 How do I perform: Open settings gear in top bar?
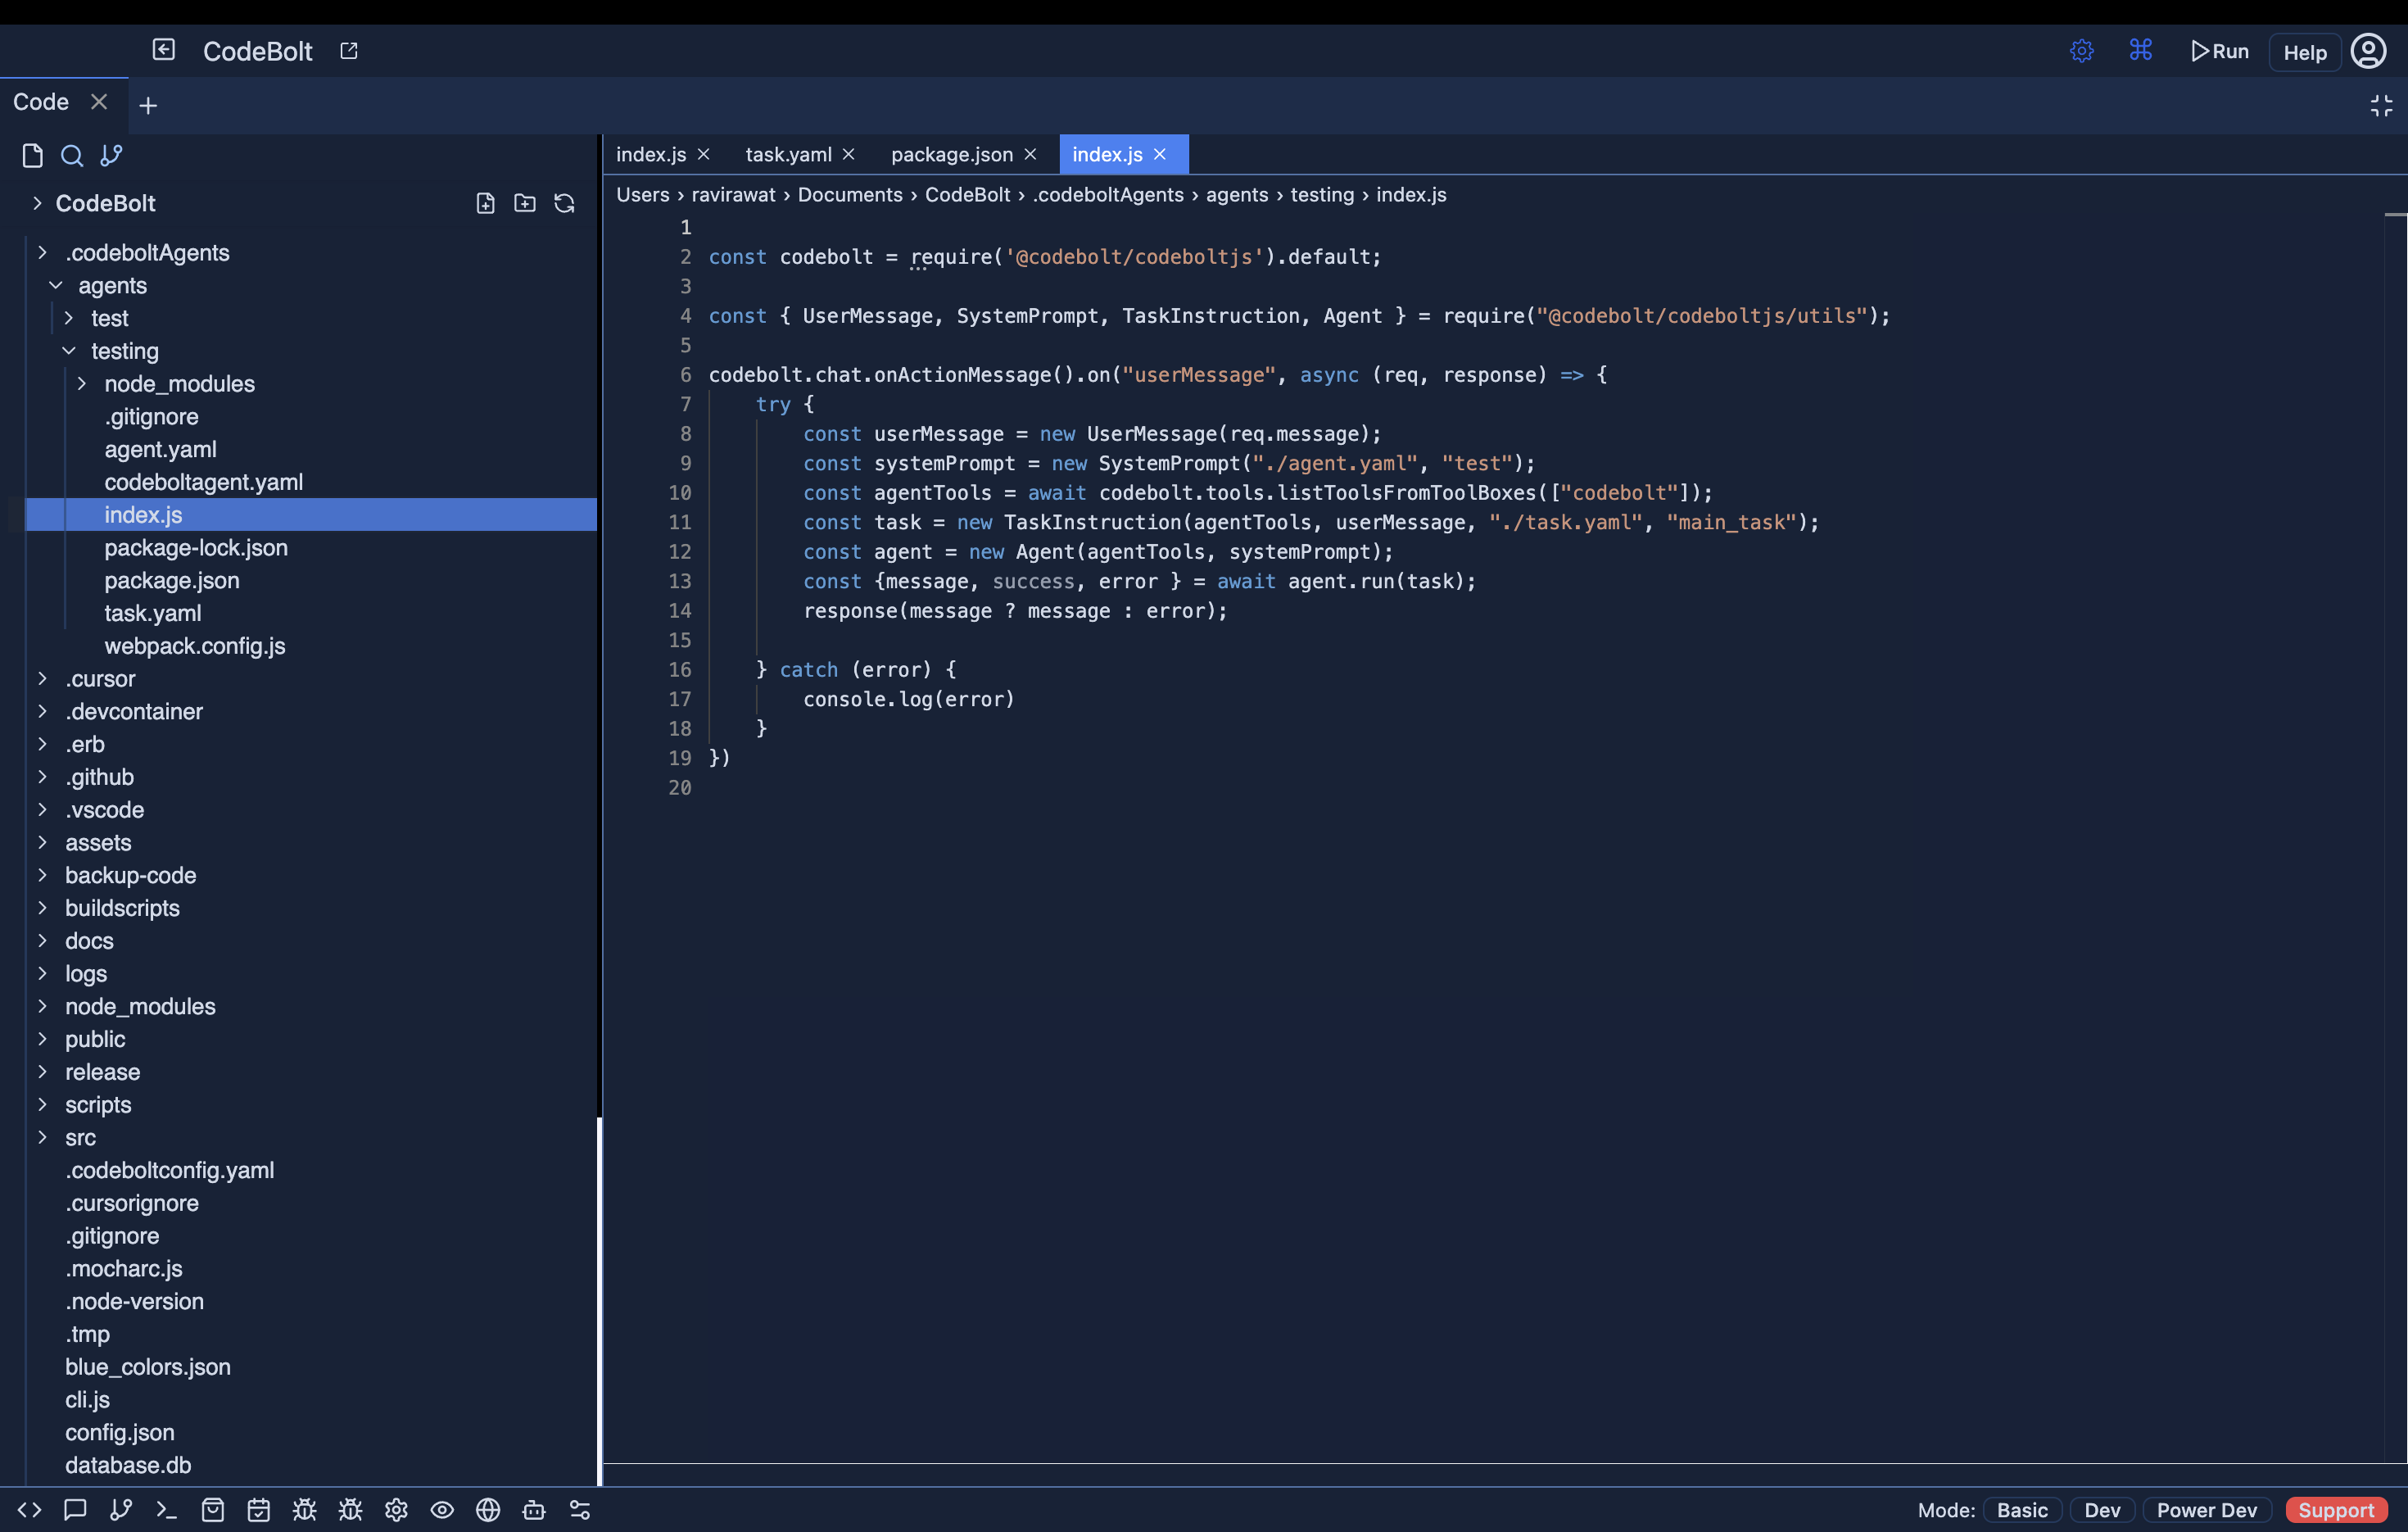2081,51
